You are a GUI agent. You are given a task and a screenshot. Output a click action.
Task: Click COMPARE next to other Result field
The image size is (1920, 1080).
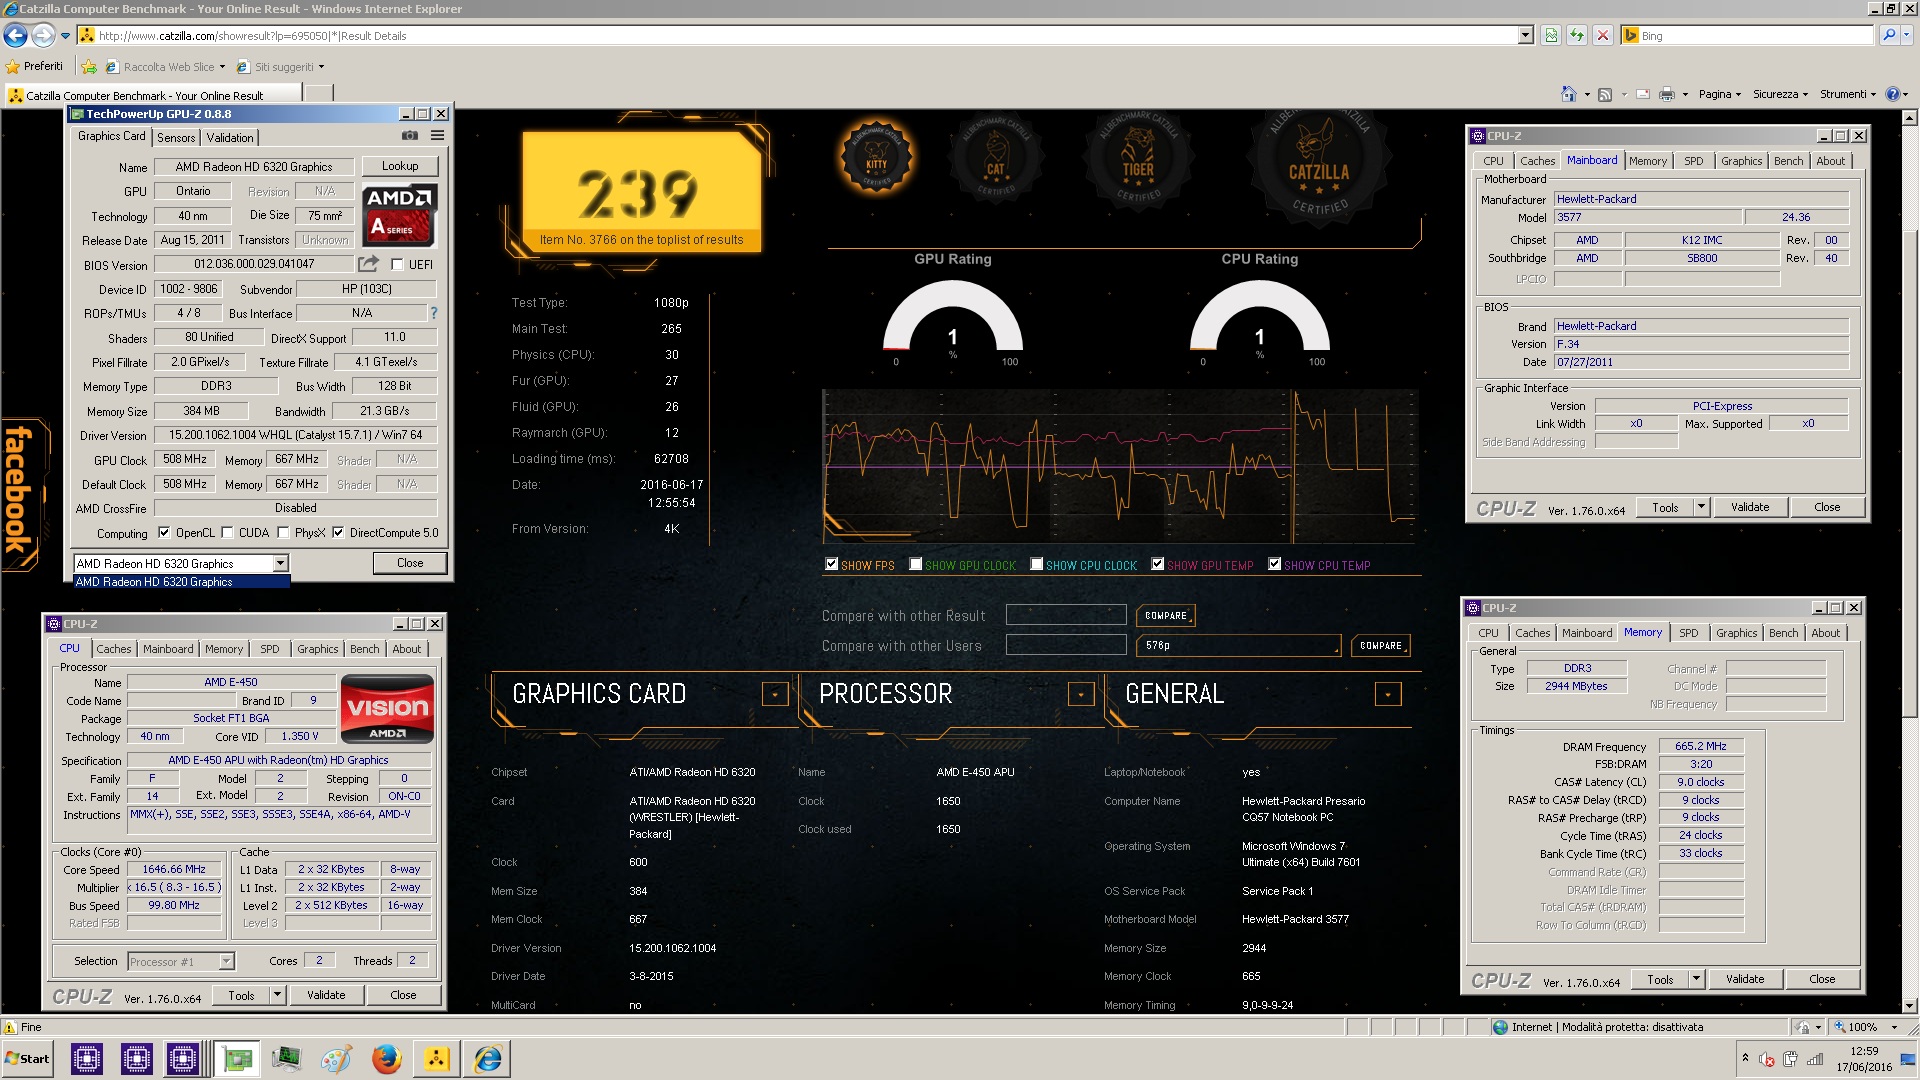click(x=1166, y=616)
